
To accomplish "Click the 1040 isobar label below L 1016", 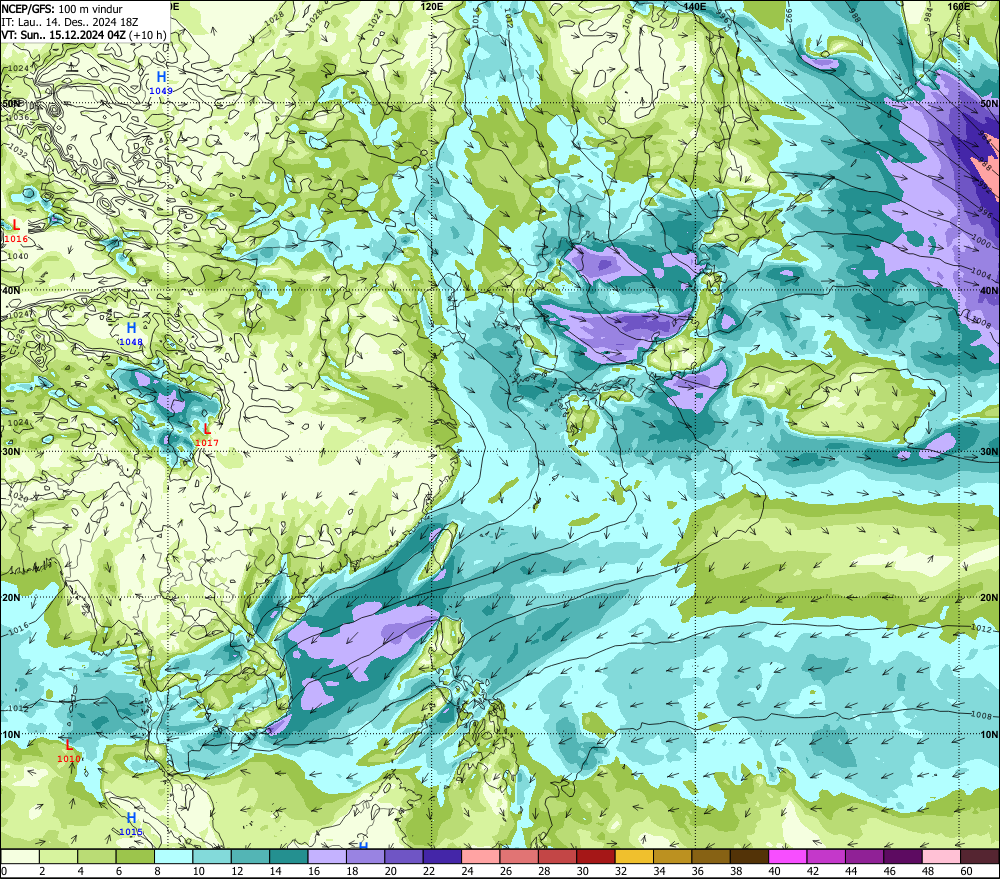I will coord(18,256).
